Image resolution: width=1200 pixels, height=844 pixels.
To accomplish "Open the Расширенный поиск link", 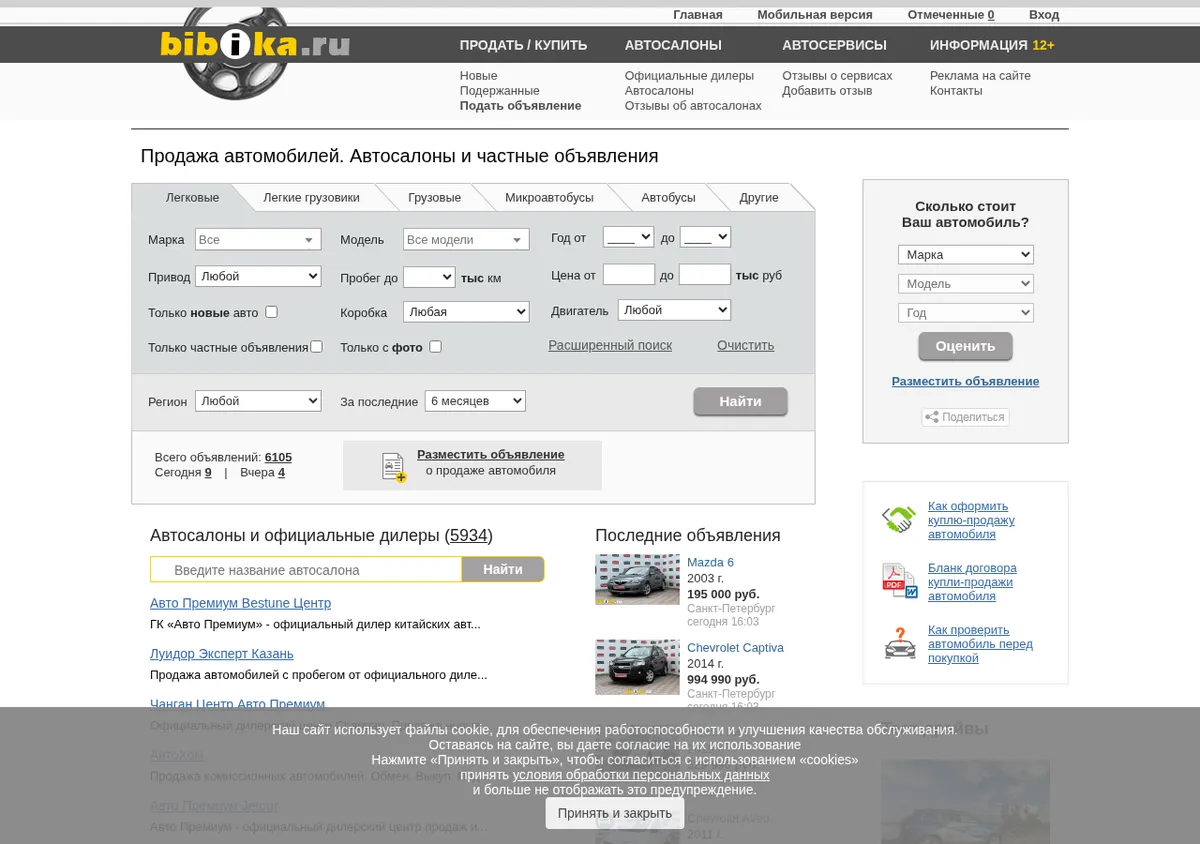I will point(610,345).
